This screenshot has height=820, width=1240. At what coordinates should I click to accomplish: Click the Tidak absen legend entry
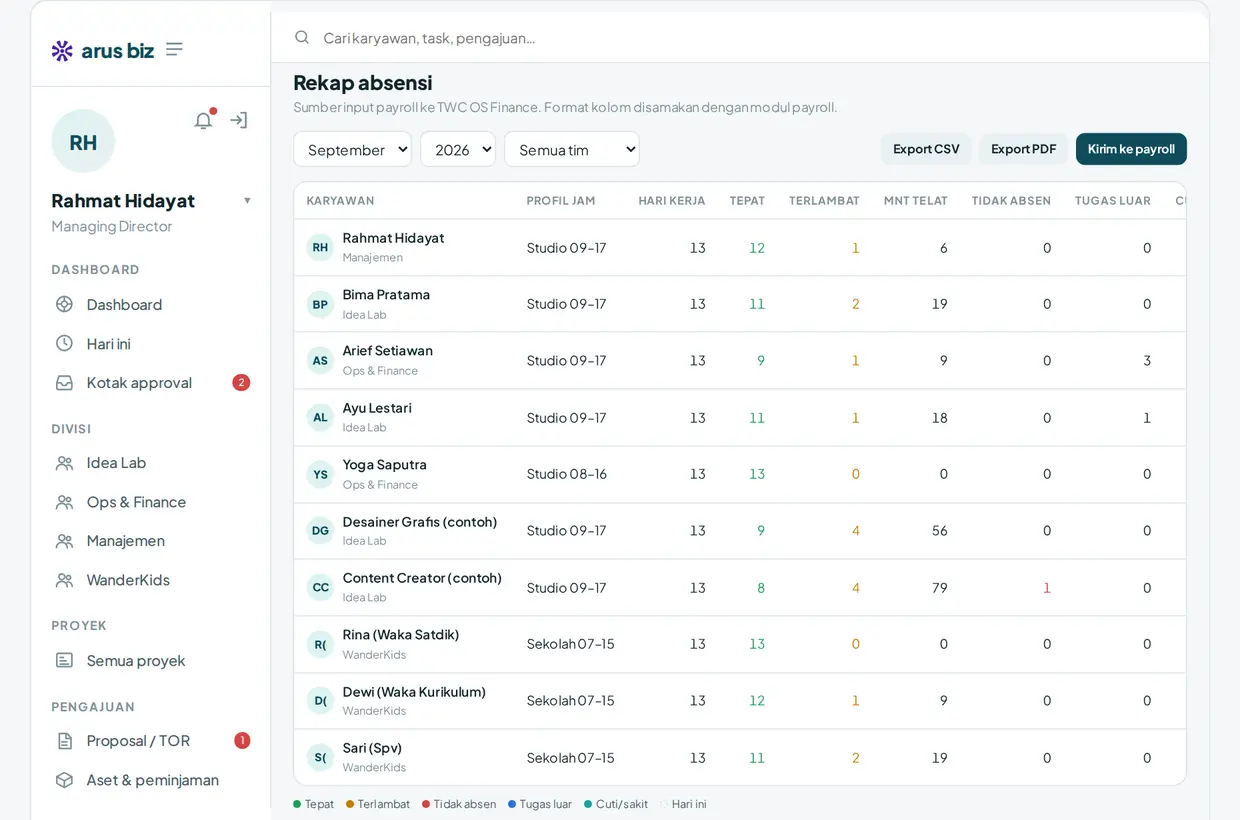[459, 804]
